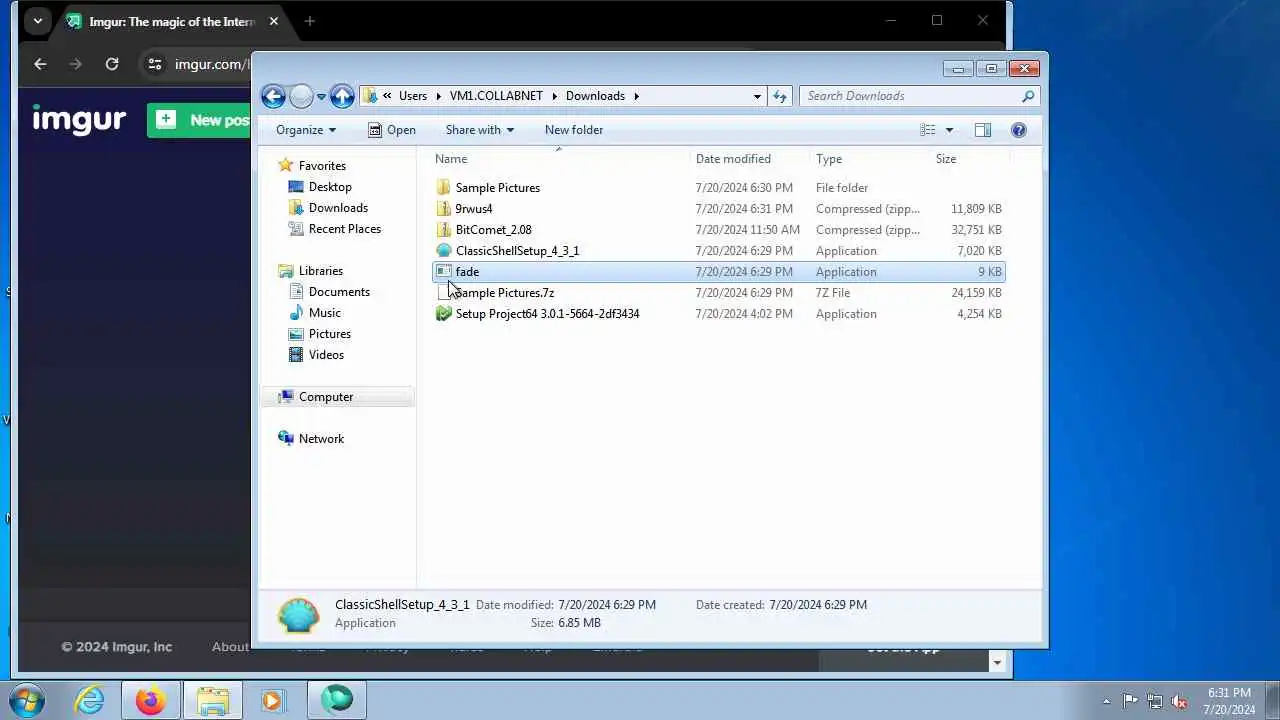The image size is (1280, 720).
Task: Open Windows Media Player from taskbar
Action: 273,700
